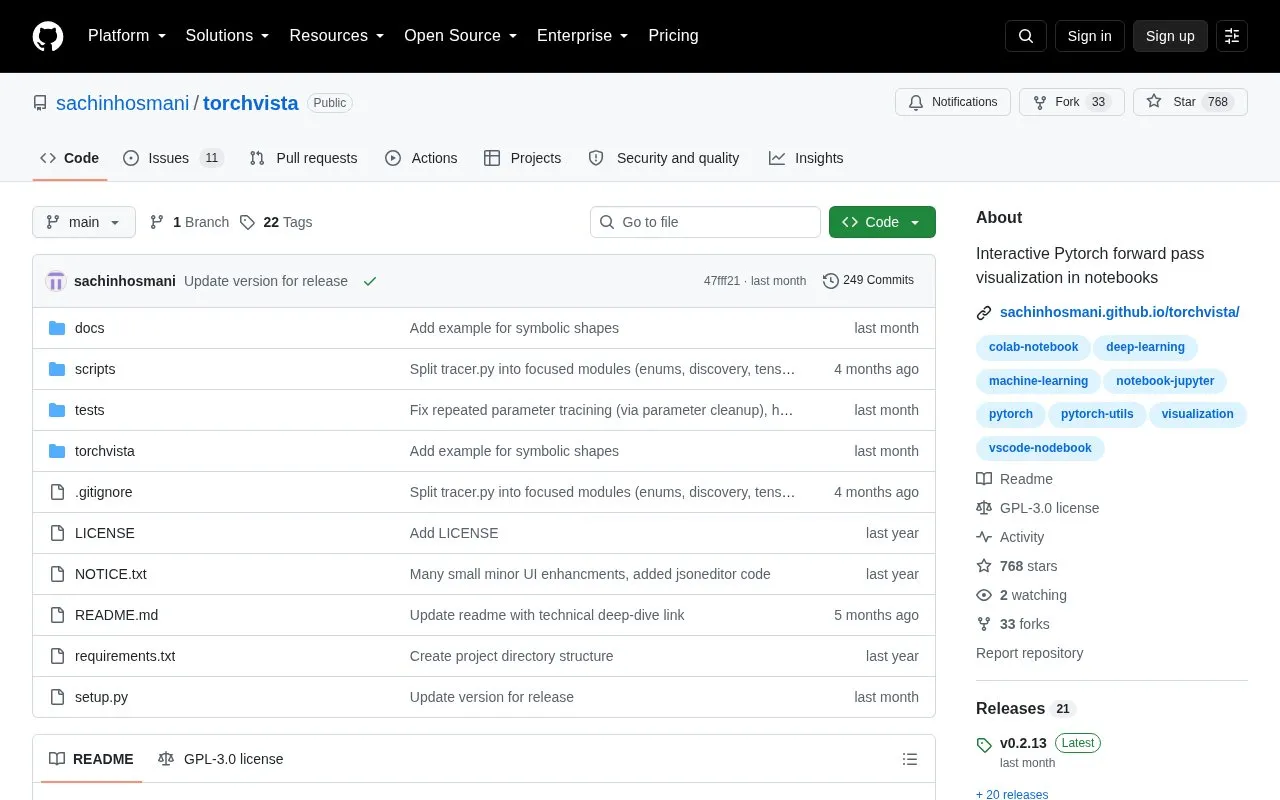Switch to the Pull requests tab

coord(303,158)
